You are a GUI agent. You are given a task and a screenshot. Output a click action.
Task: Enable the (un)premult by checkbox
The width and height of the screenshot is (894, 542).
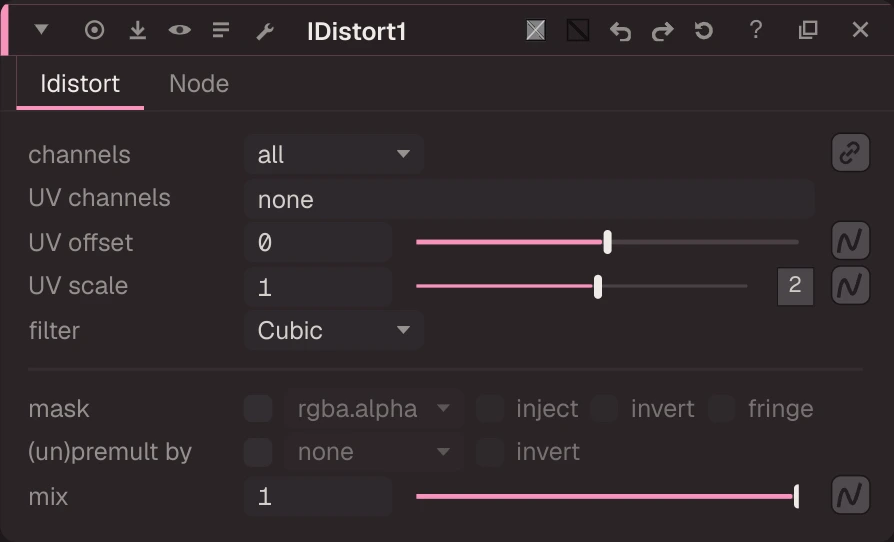pyautogui.click(x=258, y=452)
